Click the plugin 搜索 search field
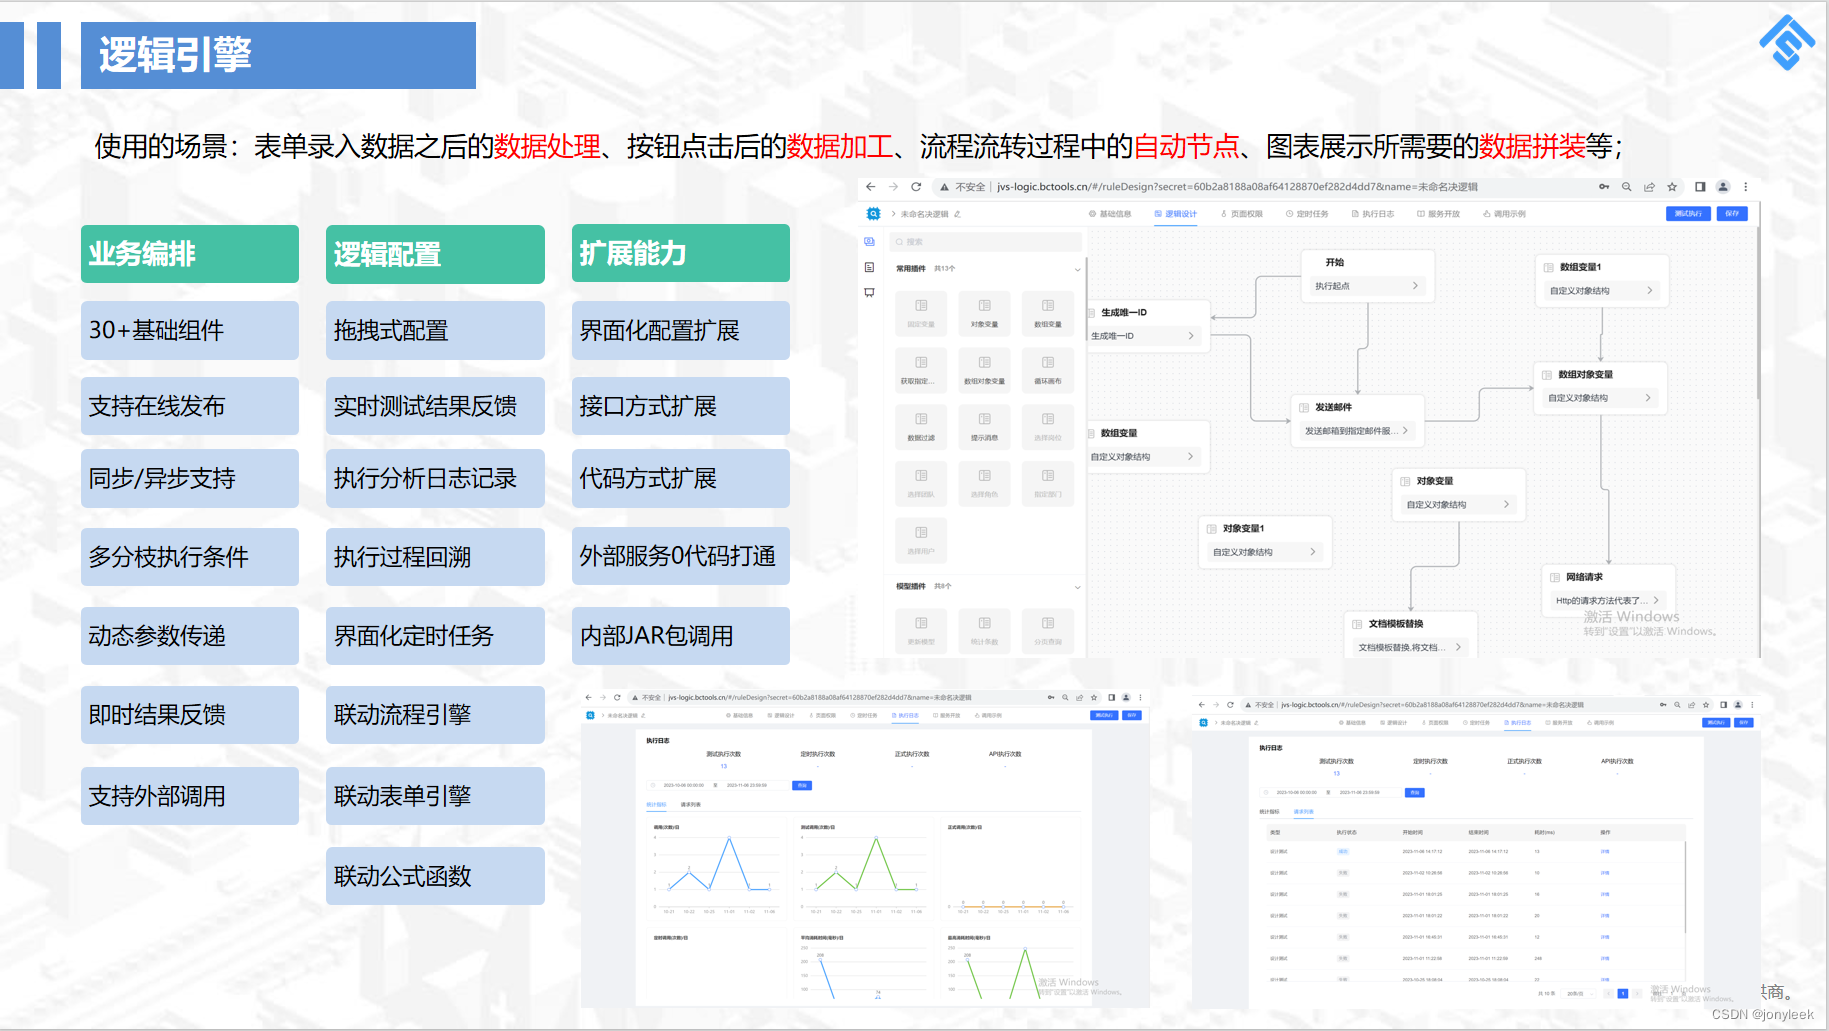Screen dimensions: 1829x1031 (x=986, y=242)
